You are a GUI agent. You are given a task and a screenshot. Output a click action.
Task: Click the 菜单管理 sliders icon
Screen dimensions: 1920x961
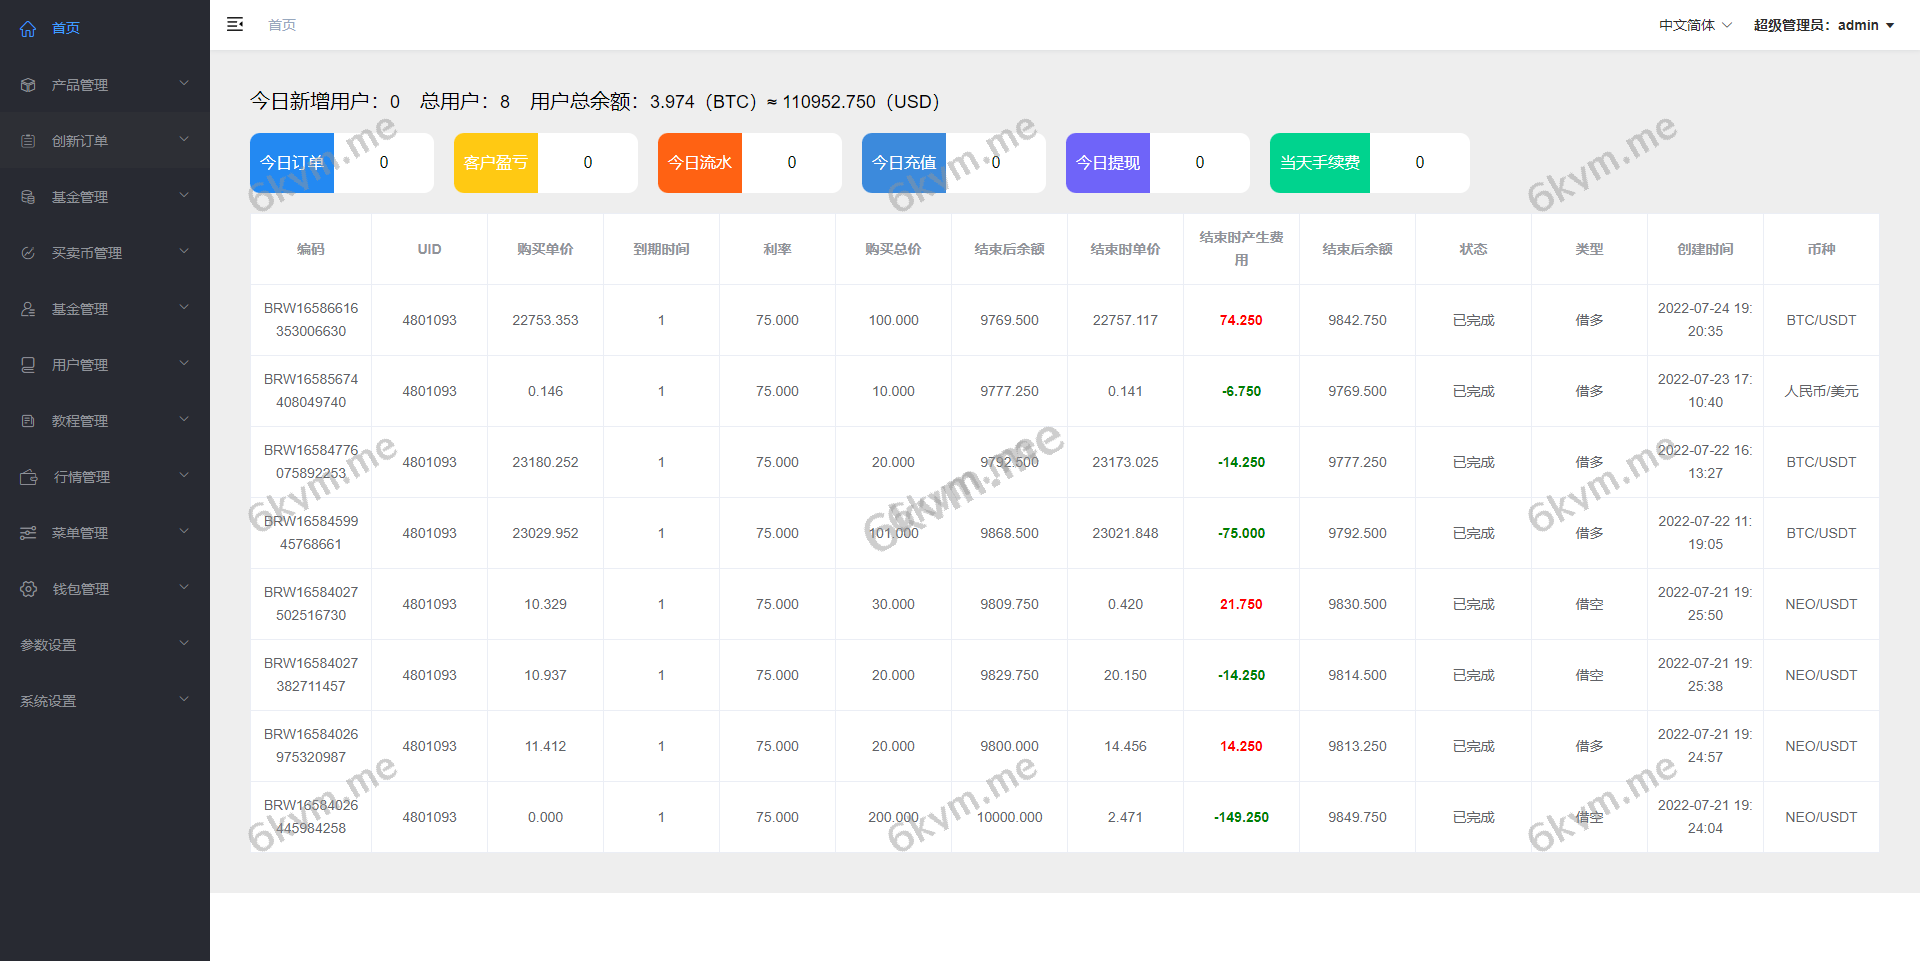(x=28, y=533)
